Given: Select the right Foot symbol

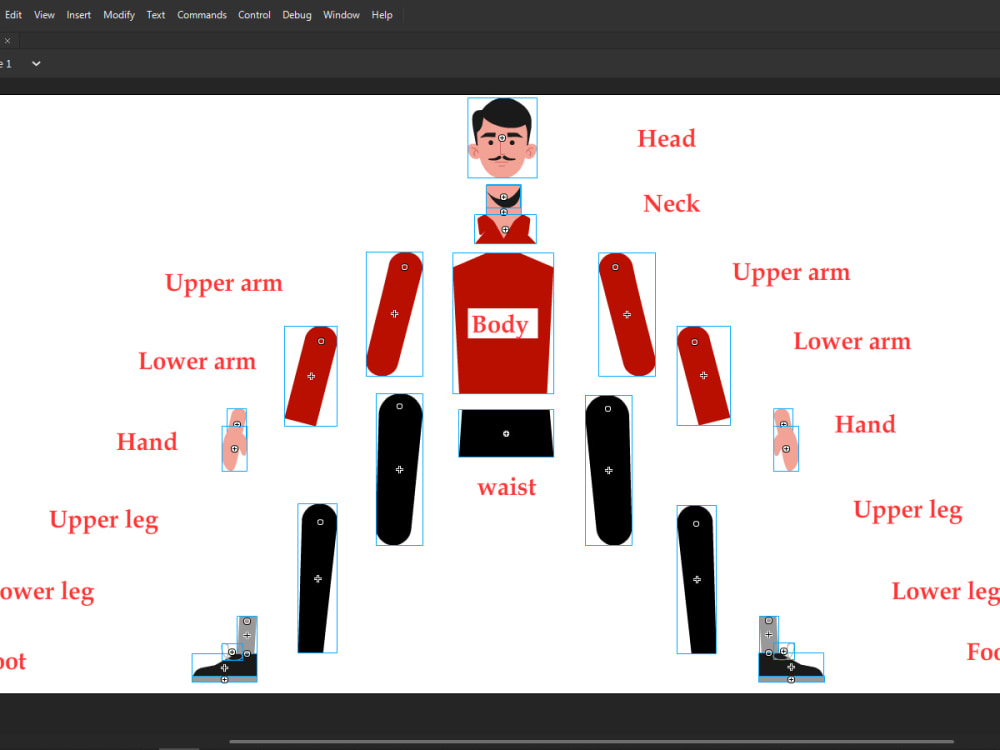Looking at the screenshot, I should [790, 668].
